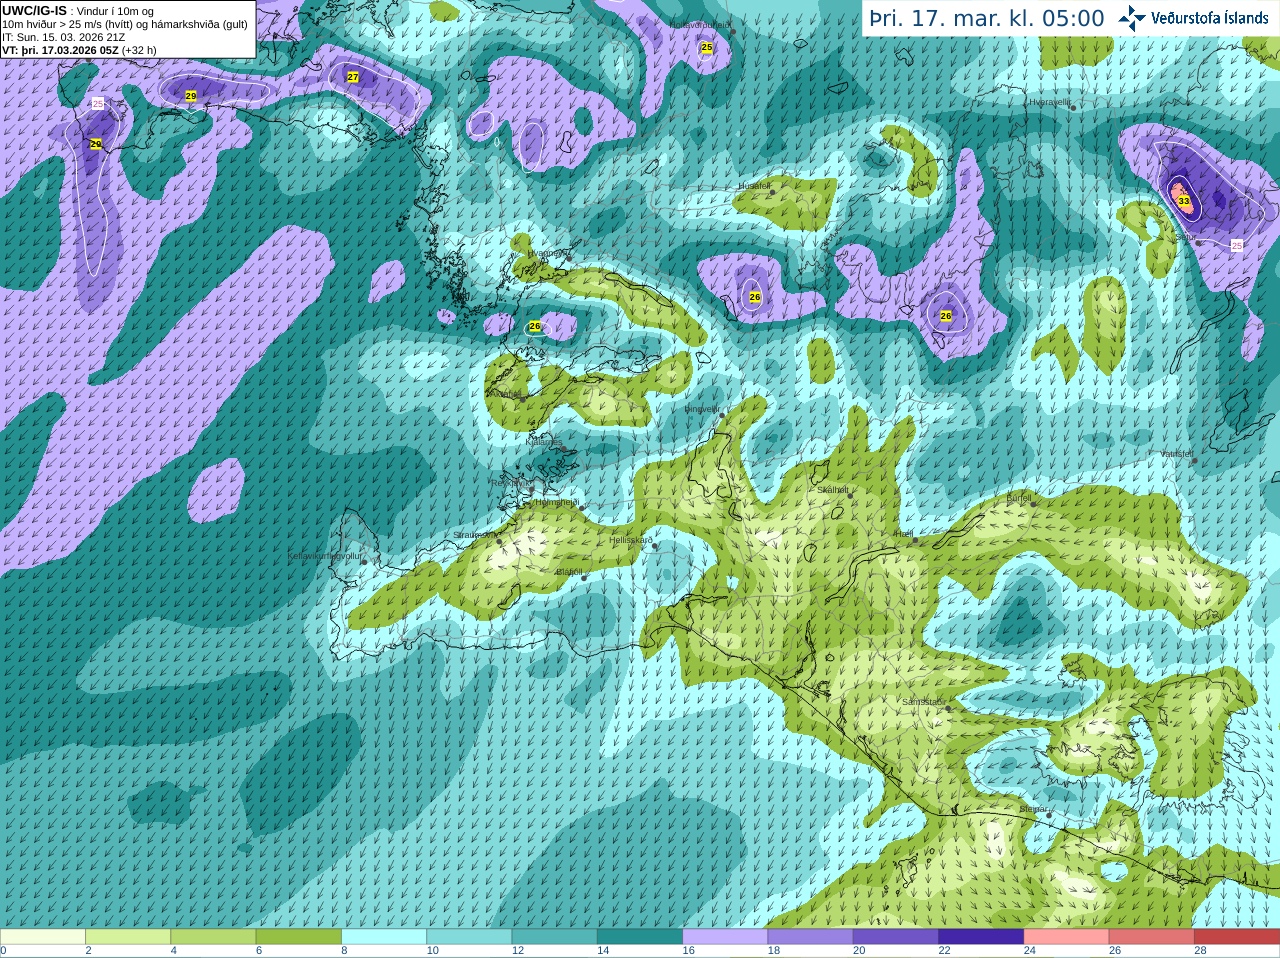Click the Reykjavík station label
The height and width of the screenshot is (958, 1280).
click(x=511, y=482)
